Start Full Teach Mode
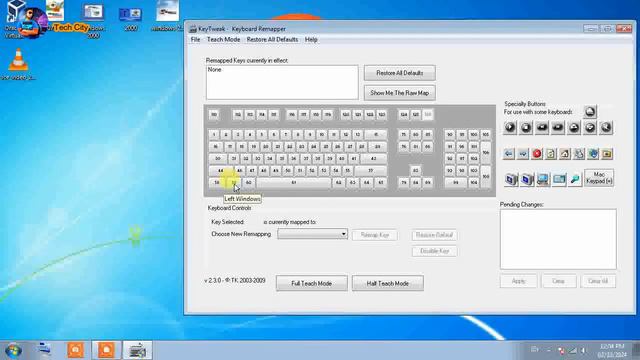The width and height of the screenshot is (640, 360). tap(311, 283)
